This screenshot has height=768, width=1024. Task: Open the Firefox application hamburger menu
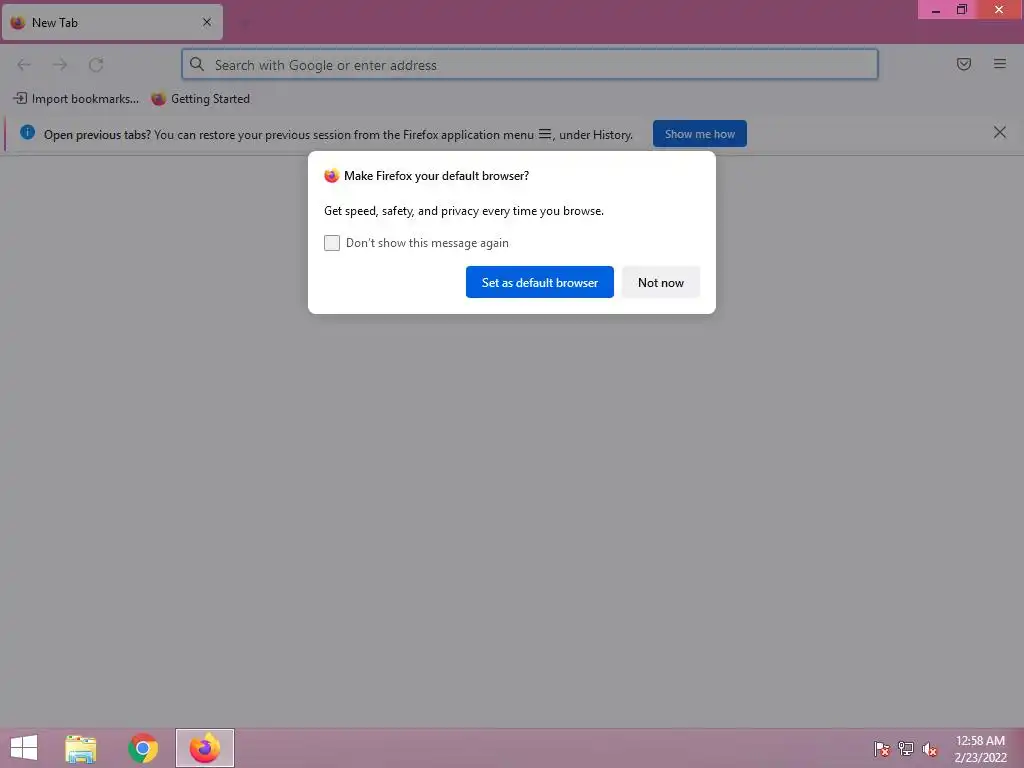[1000, 64]
